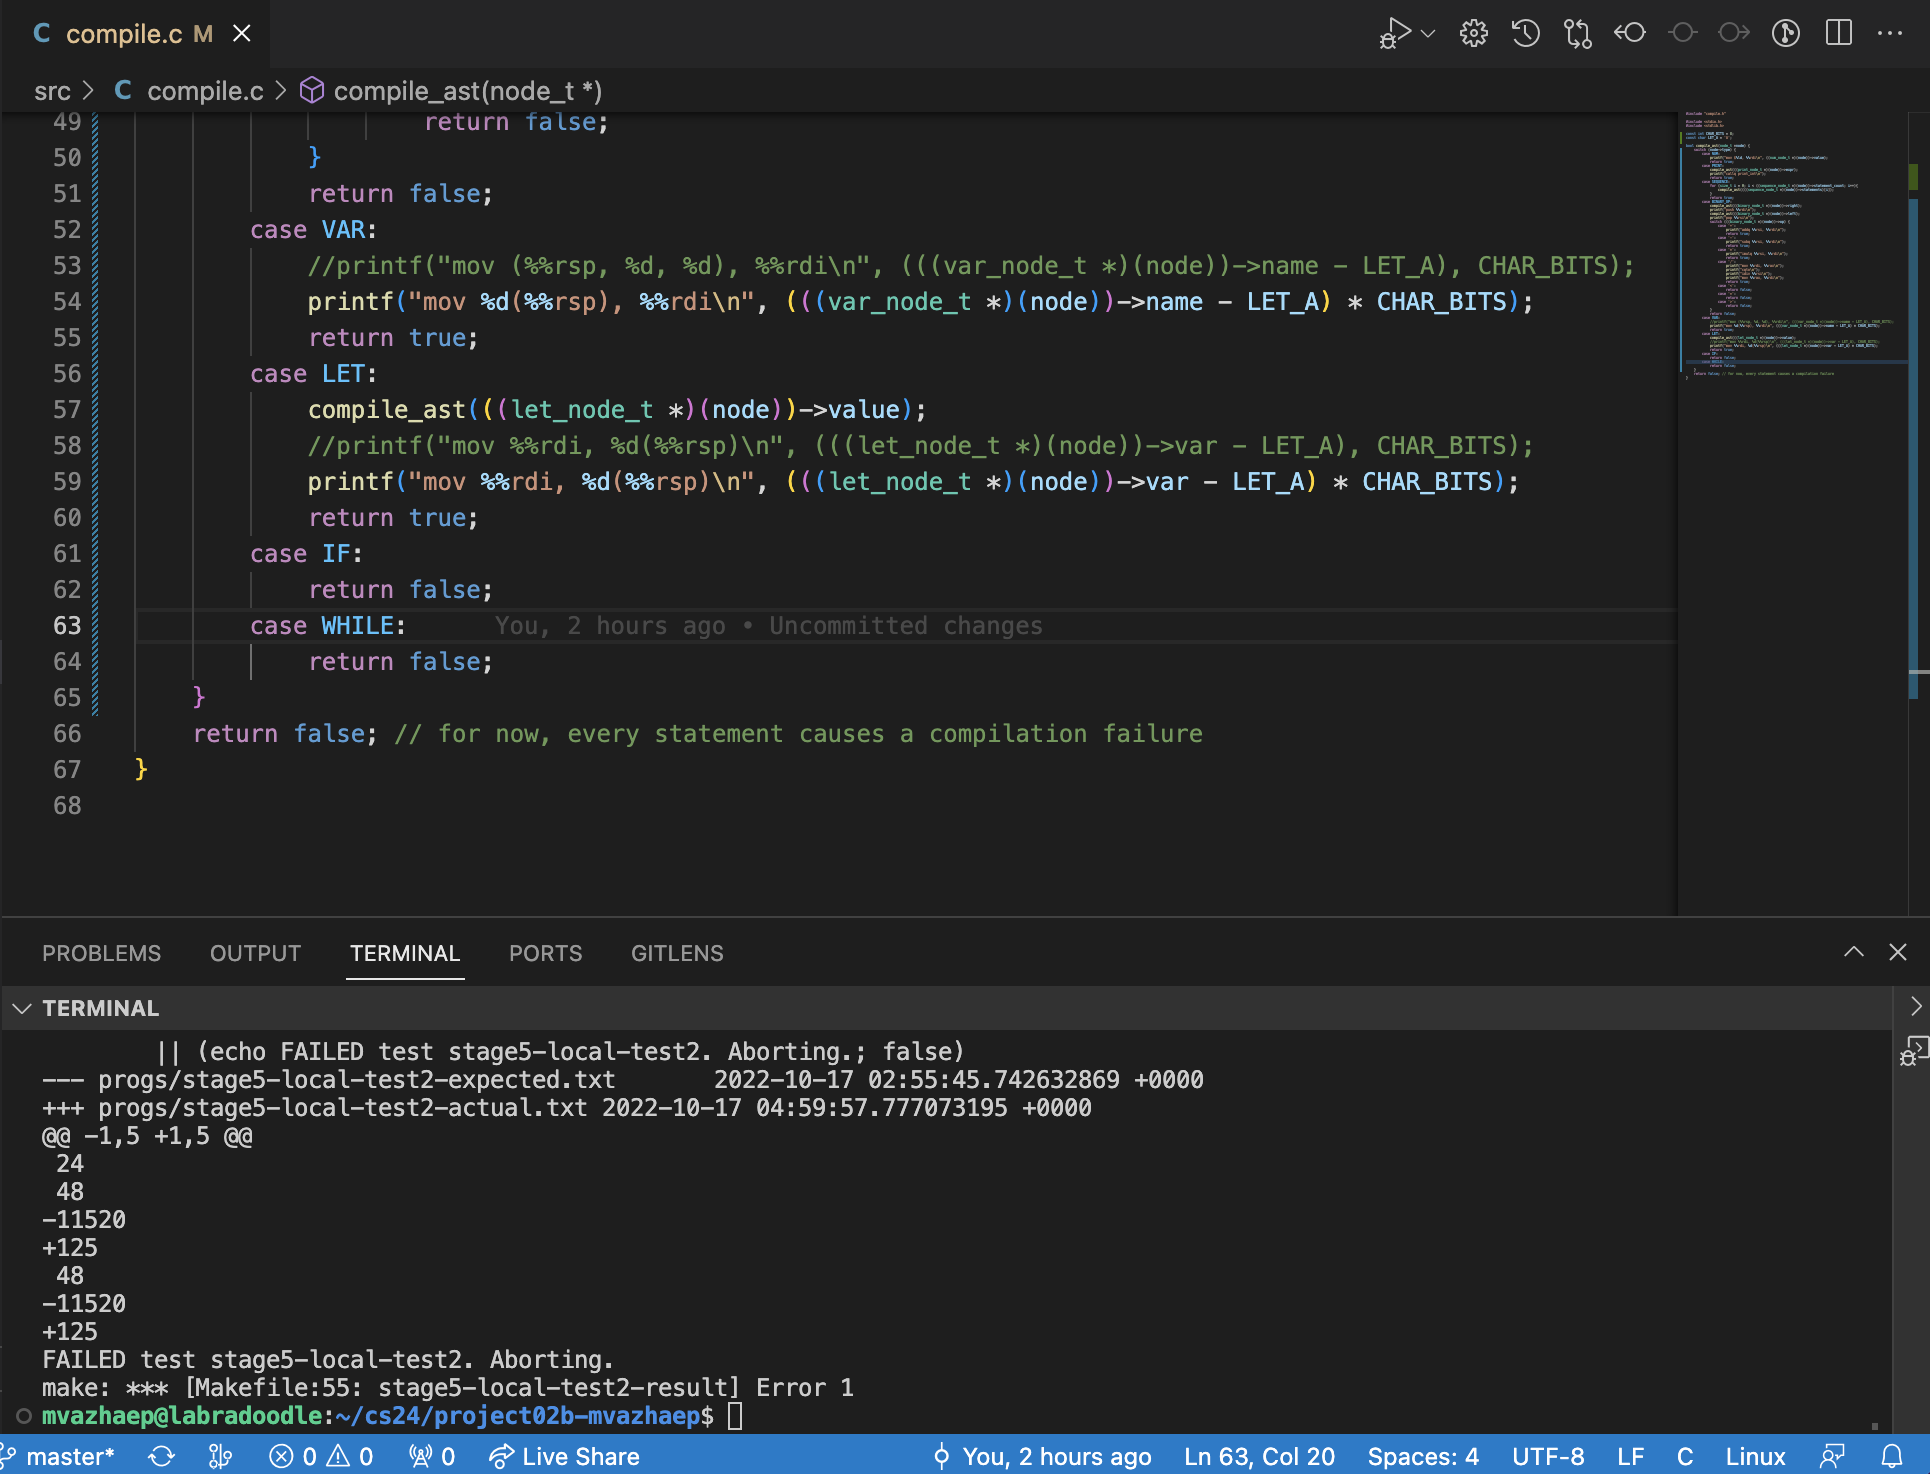This screenshot has height=1474, width=1930.
Task: Close the compile.c editor tab
Action: click(x=241, y=34)
